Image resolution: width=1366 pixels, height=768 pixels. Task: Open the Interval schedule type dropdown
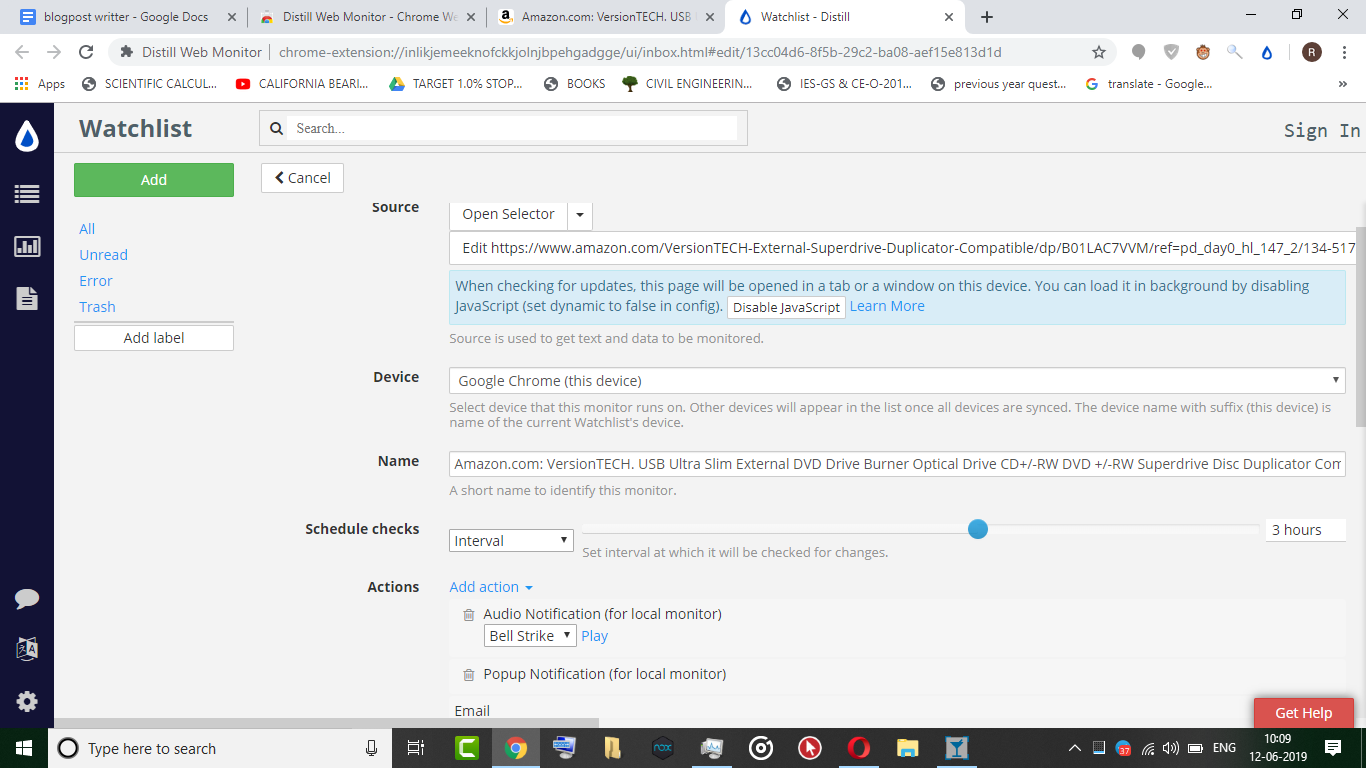click(511, 541)
